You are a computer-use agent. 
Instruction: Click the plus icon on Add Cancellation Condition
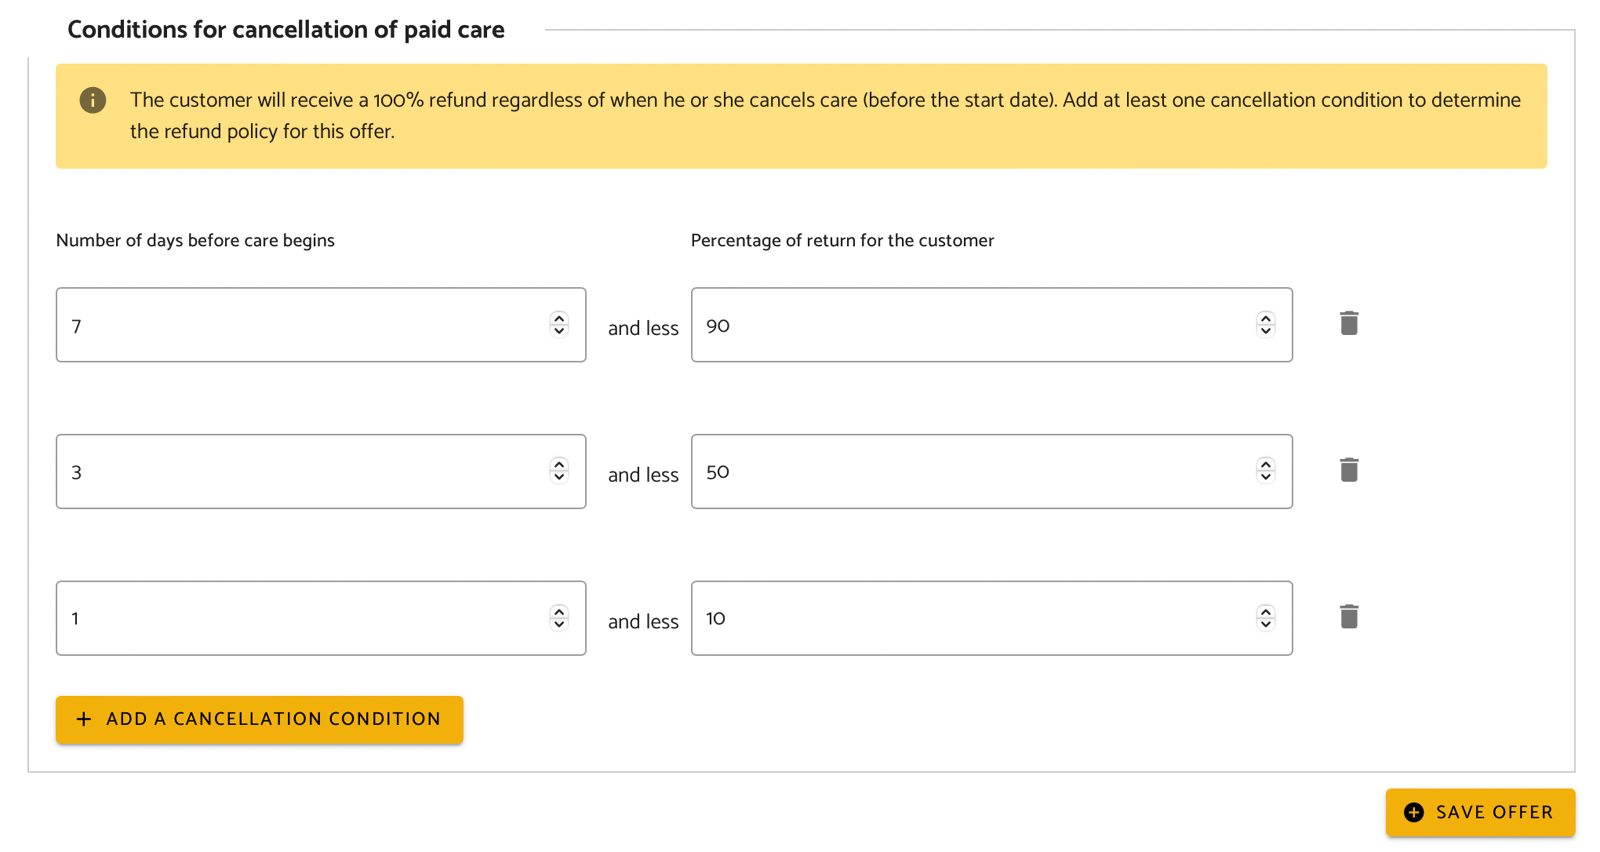point(84,719)
